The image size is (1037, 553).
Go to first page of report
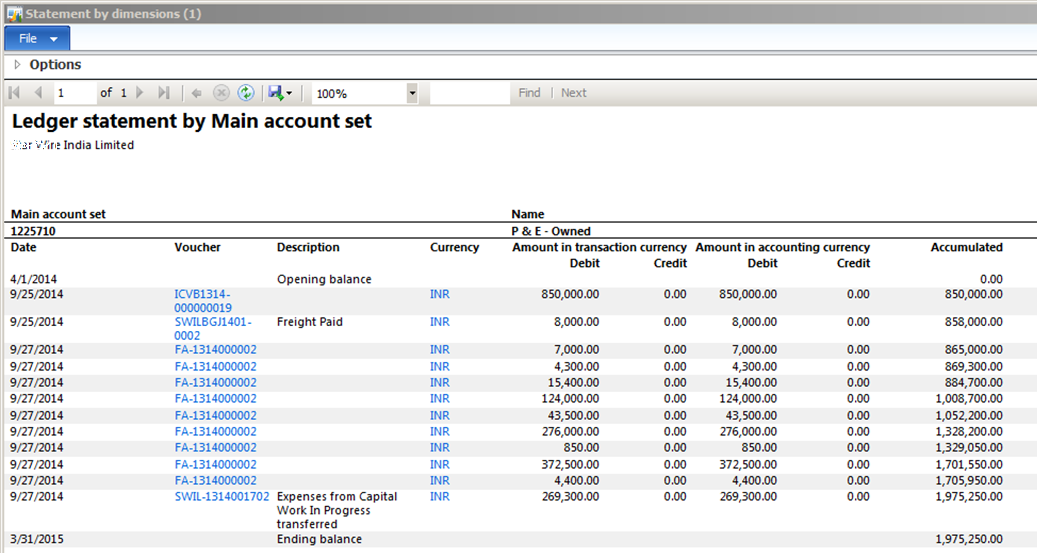pyautogui.click(x=15, y=93)
